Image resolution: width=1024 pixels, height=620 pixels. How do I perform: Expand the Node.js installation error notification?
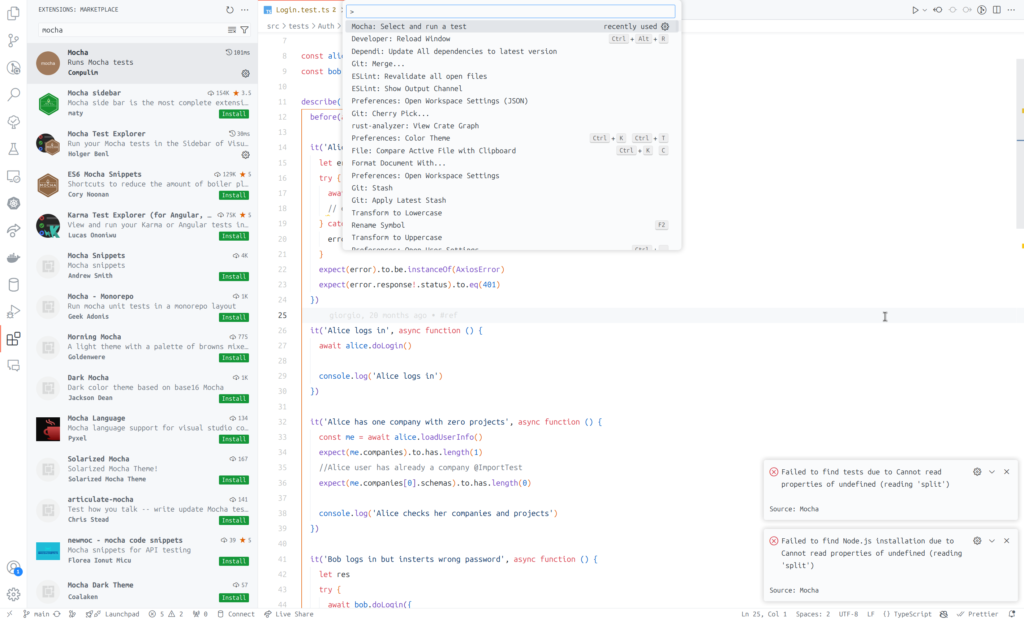coord(992,541)
